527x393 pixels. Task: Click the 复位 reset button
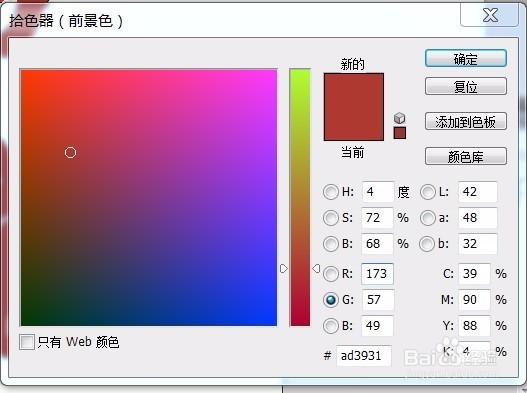(465, 86)
